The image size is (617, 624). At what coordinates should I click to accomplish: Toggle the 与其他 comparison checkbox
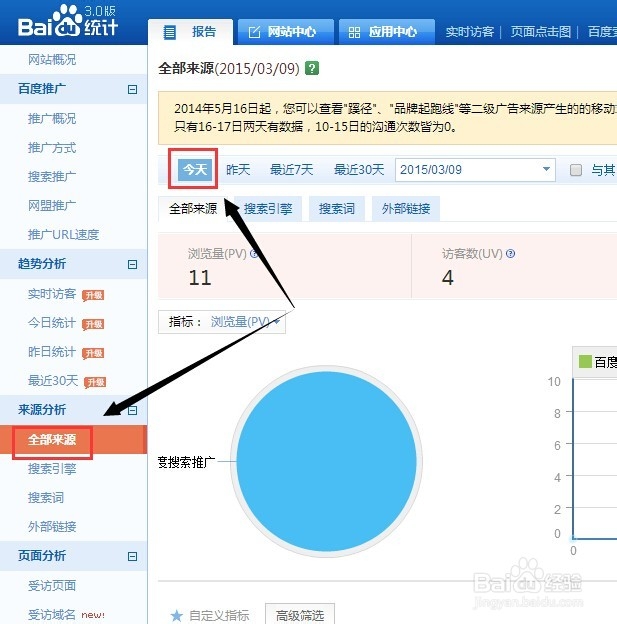576,170
